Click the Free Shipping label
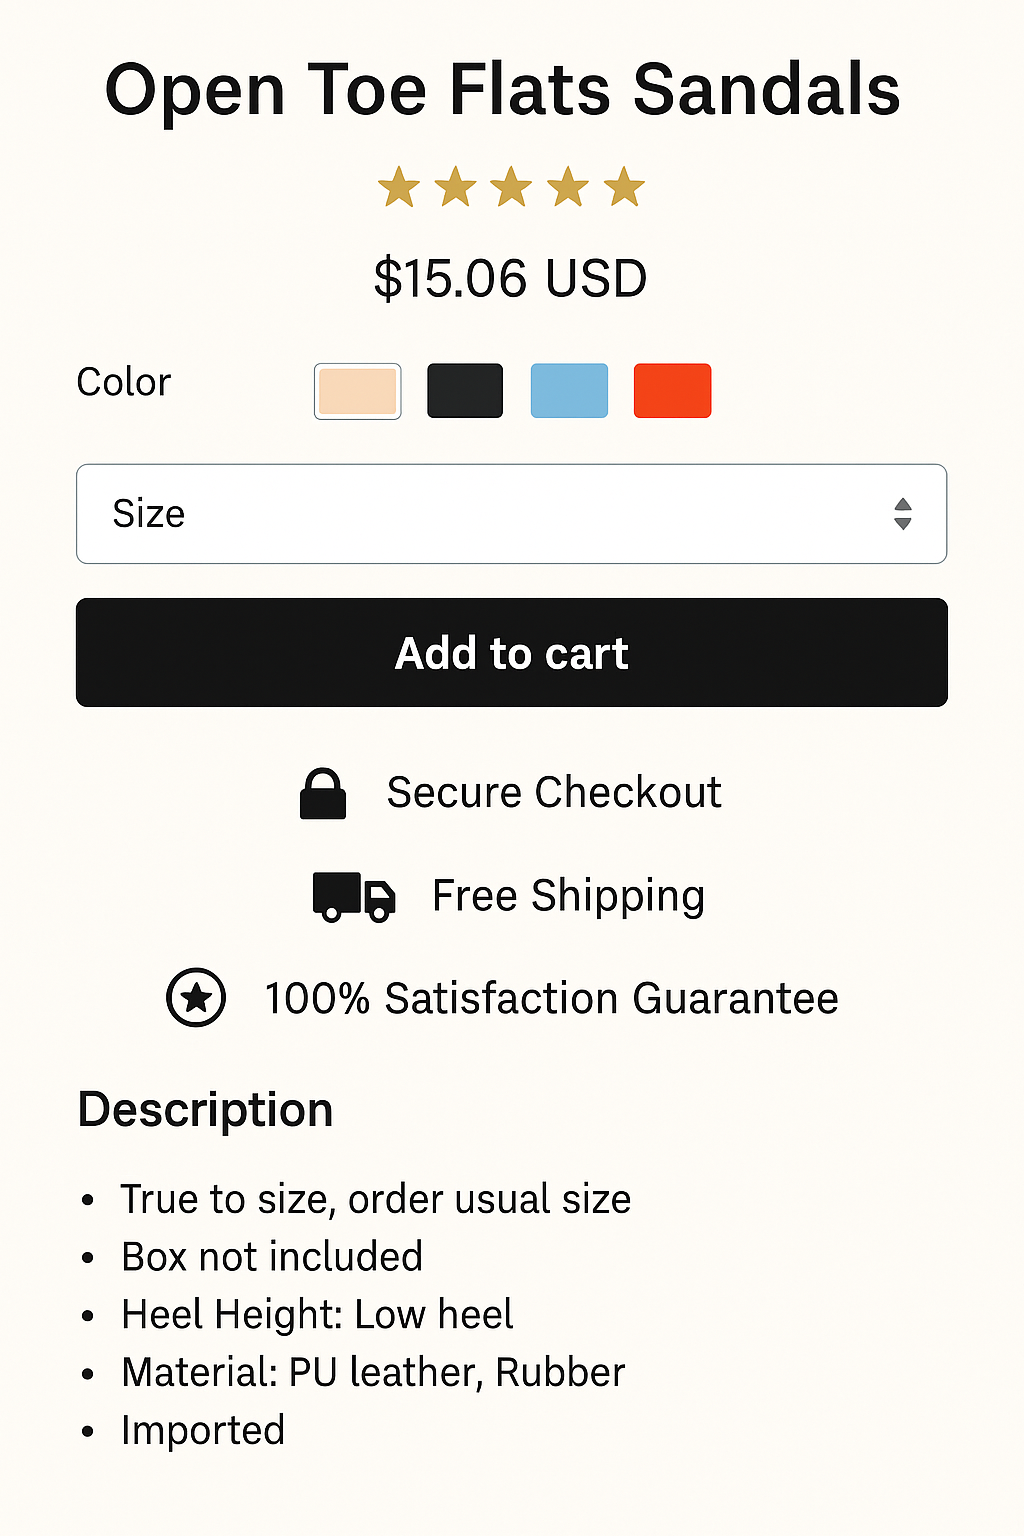 pyautogui.click(x=568, y=896)
